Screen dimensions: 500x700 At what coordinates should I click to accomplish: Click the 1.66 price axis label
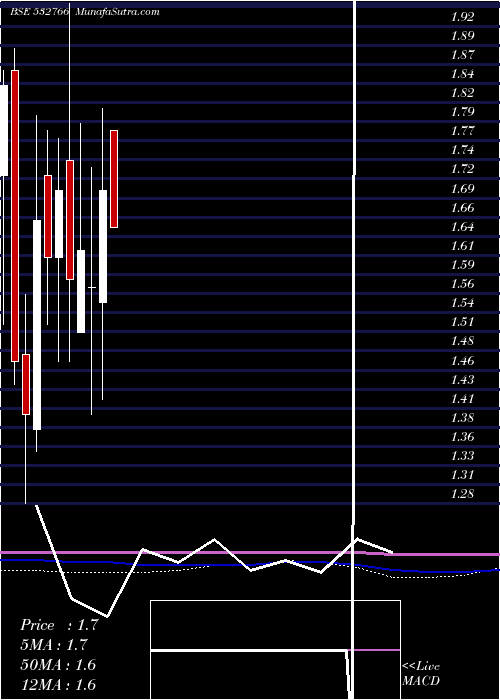[462, 208]
